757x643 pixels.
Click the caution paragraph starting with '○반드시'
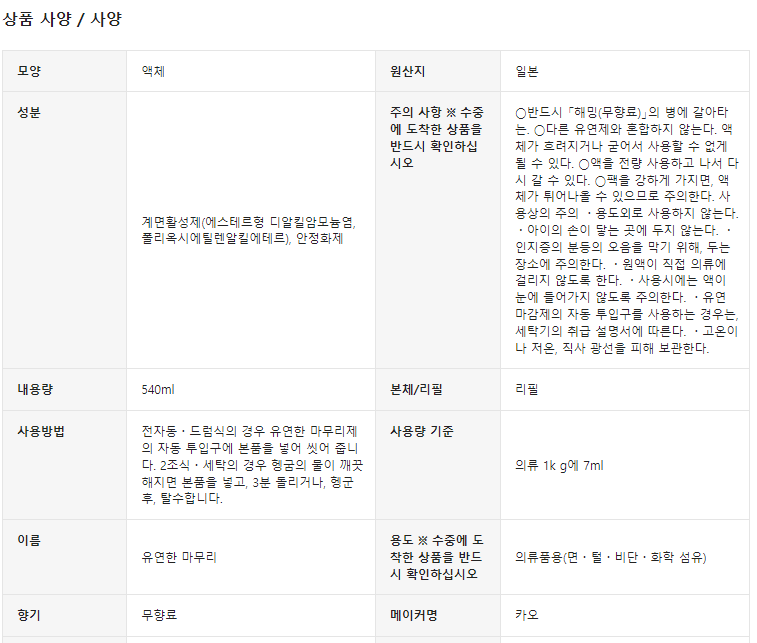click(x=627, y=230)
